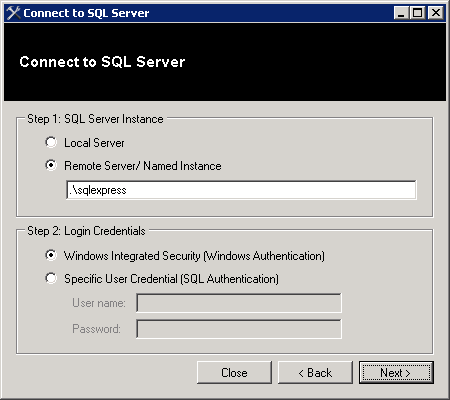Close the window using the title bar X
Image resolution: width=450 pixels, height=400 pixels.
pyautogui.click(x=436, y=13)
